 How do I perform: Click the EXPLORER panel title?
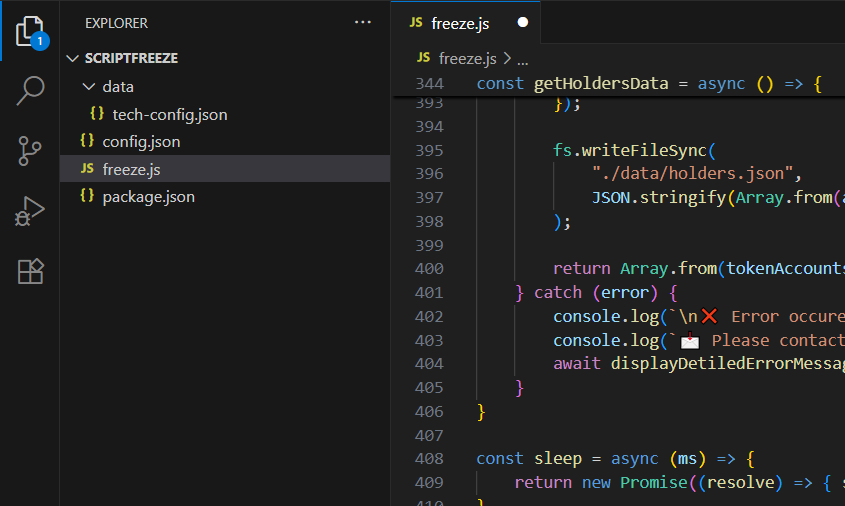tap(116, 23)
